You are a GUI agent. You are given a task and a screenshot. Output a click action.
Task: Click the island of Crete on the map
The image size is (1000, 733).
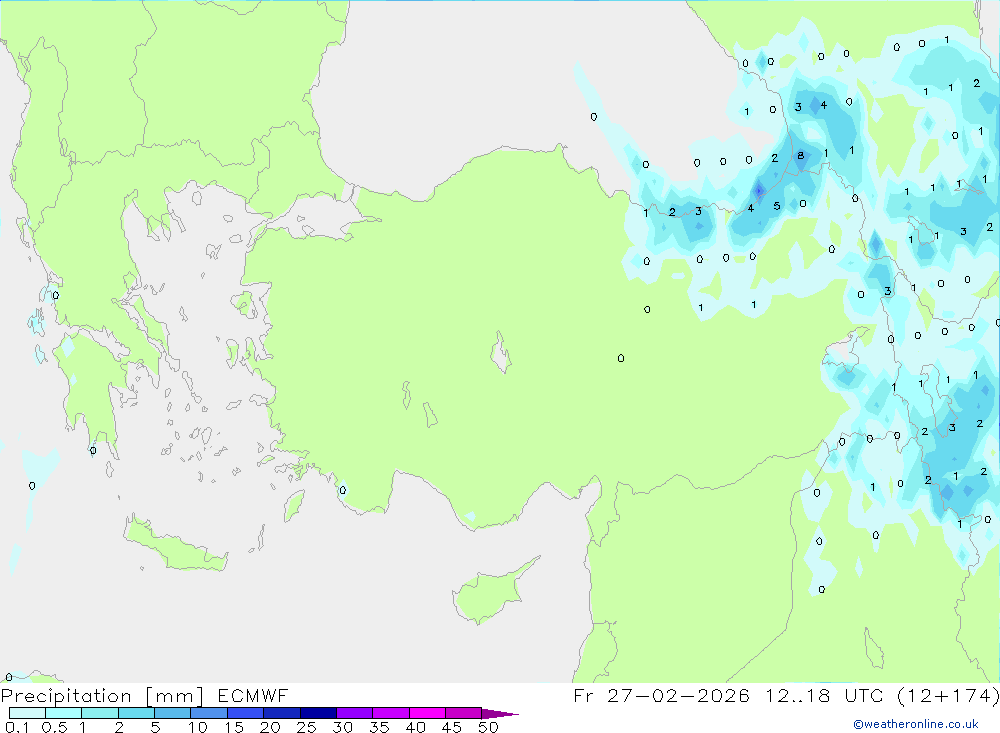coord(177,545)
